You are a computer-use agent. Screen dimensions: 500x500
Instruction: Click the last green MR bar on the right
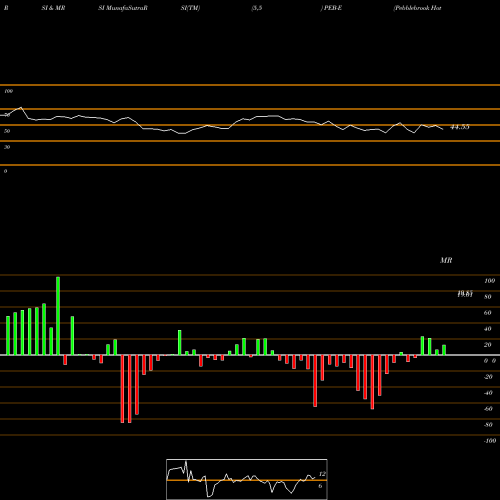444,350
